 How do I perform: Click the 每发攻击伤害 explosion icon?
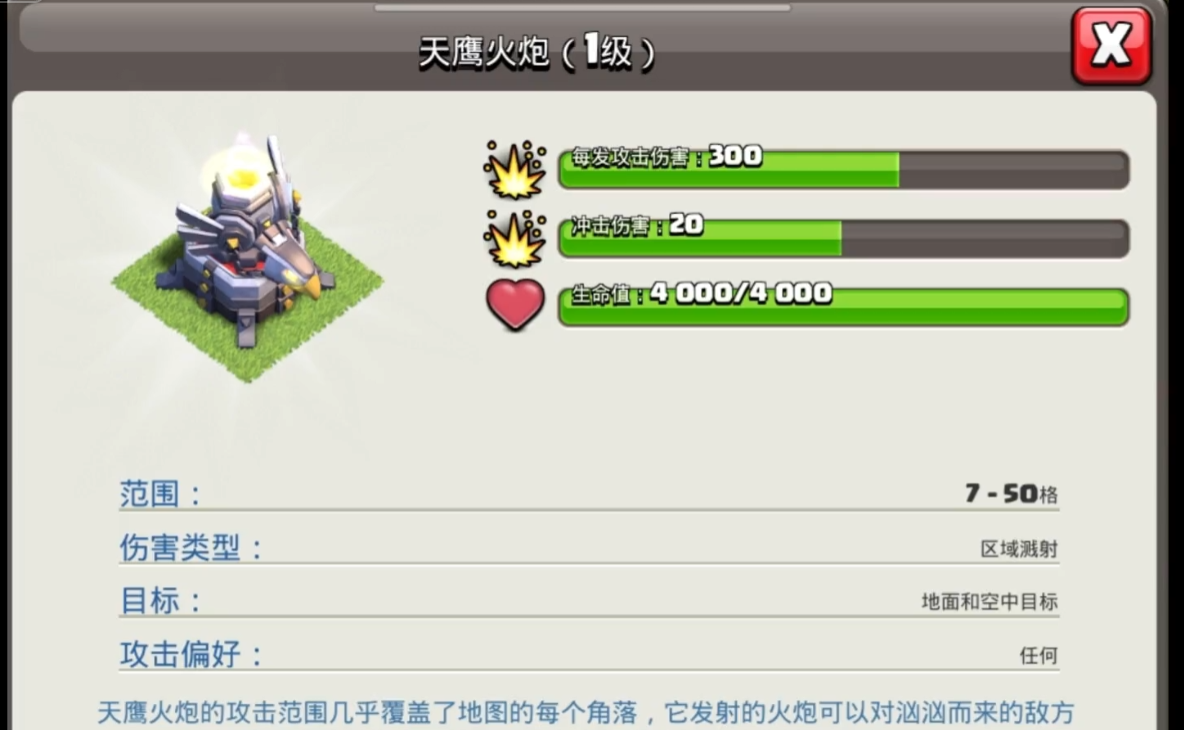515,170
